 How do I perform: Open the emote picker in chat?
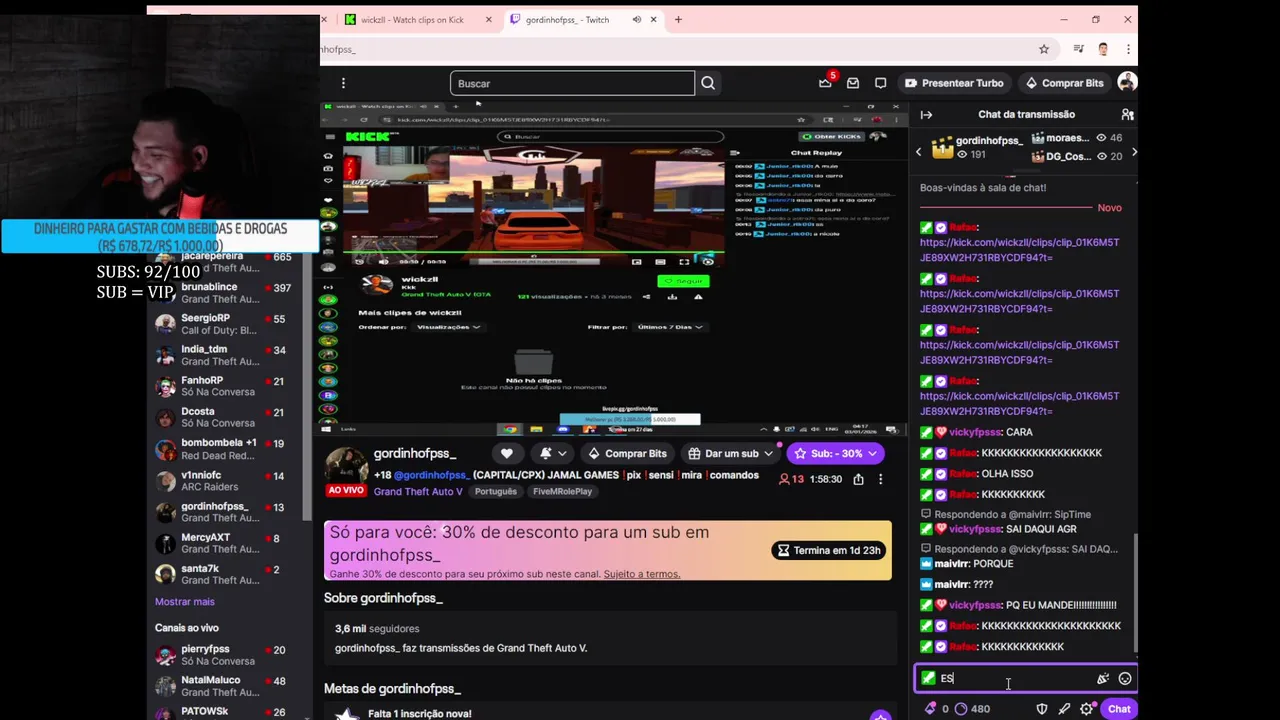pyautogui.click(x=1125, y=678)
